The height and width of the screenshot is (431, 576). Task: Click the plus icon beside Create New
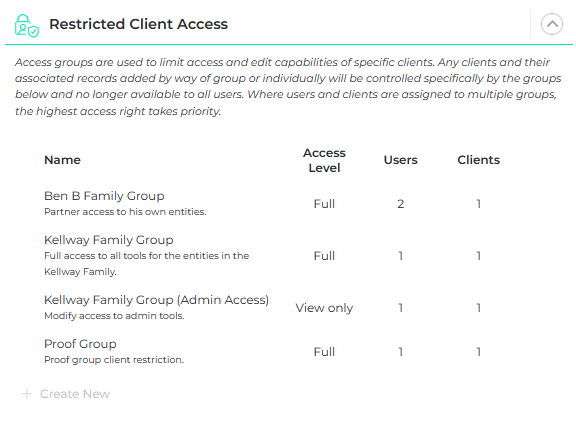(x=27, y=394)
